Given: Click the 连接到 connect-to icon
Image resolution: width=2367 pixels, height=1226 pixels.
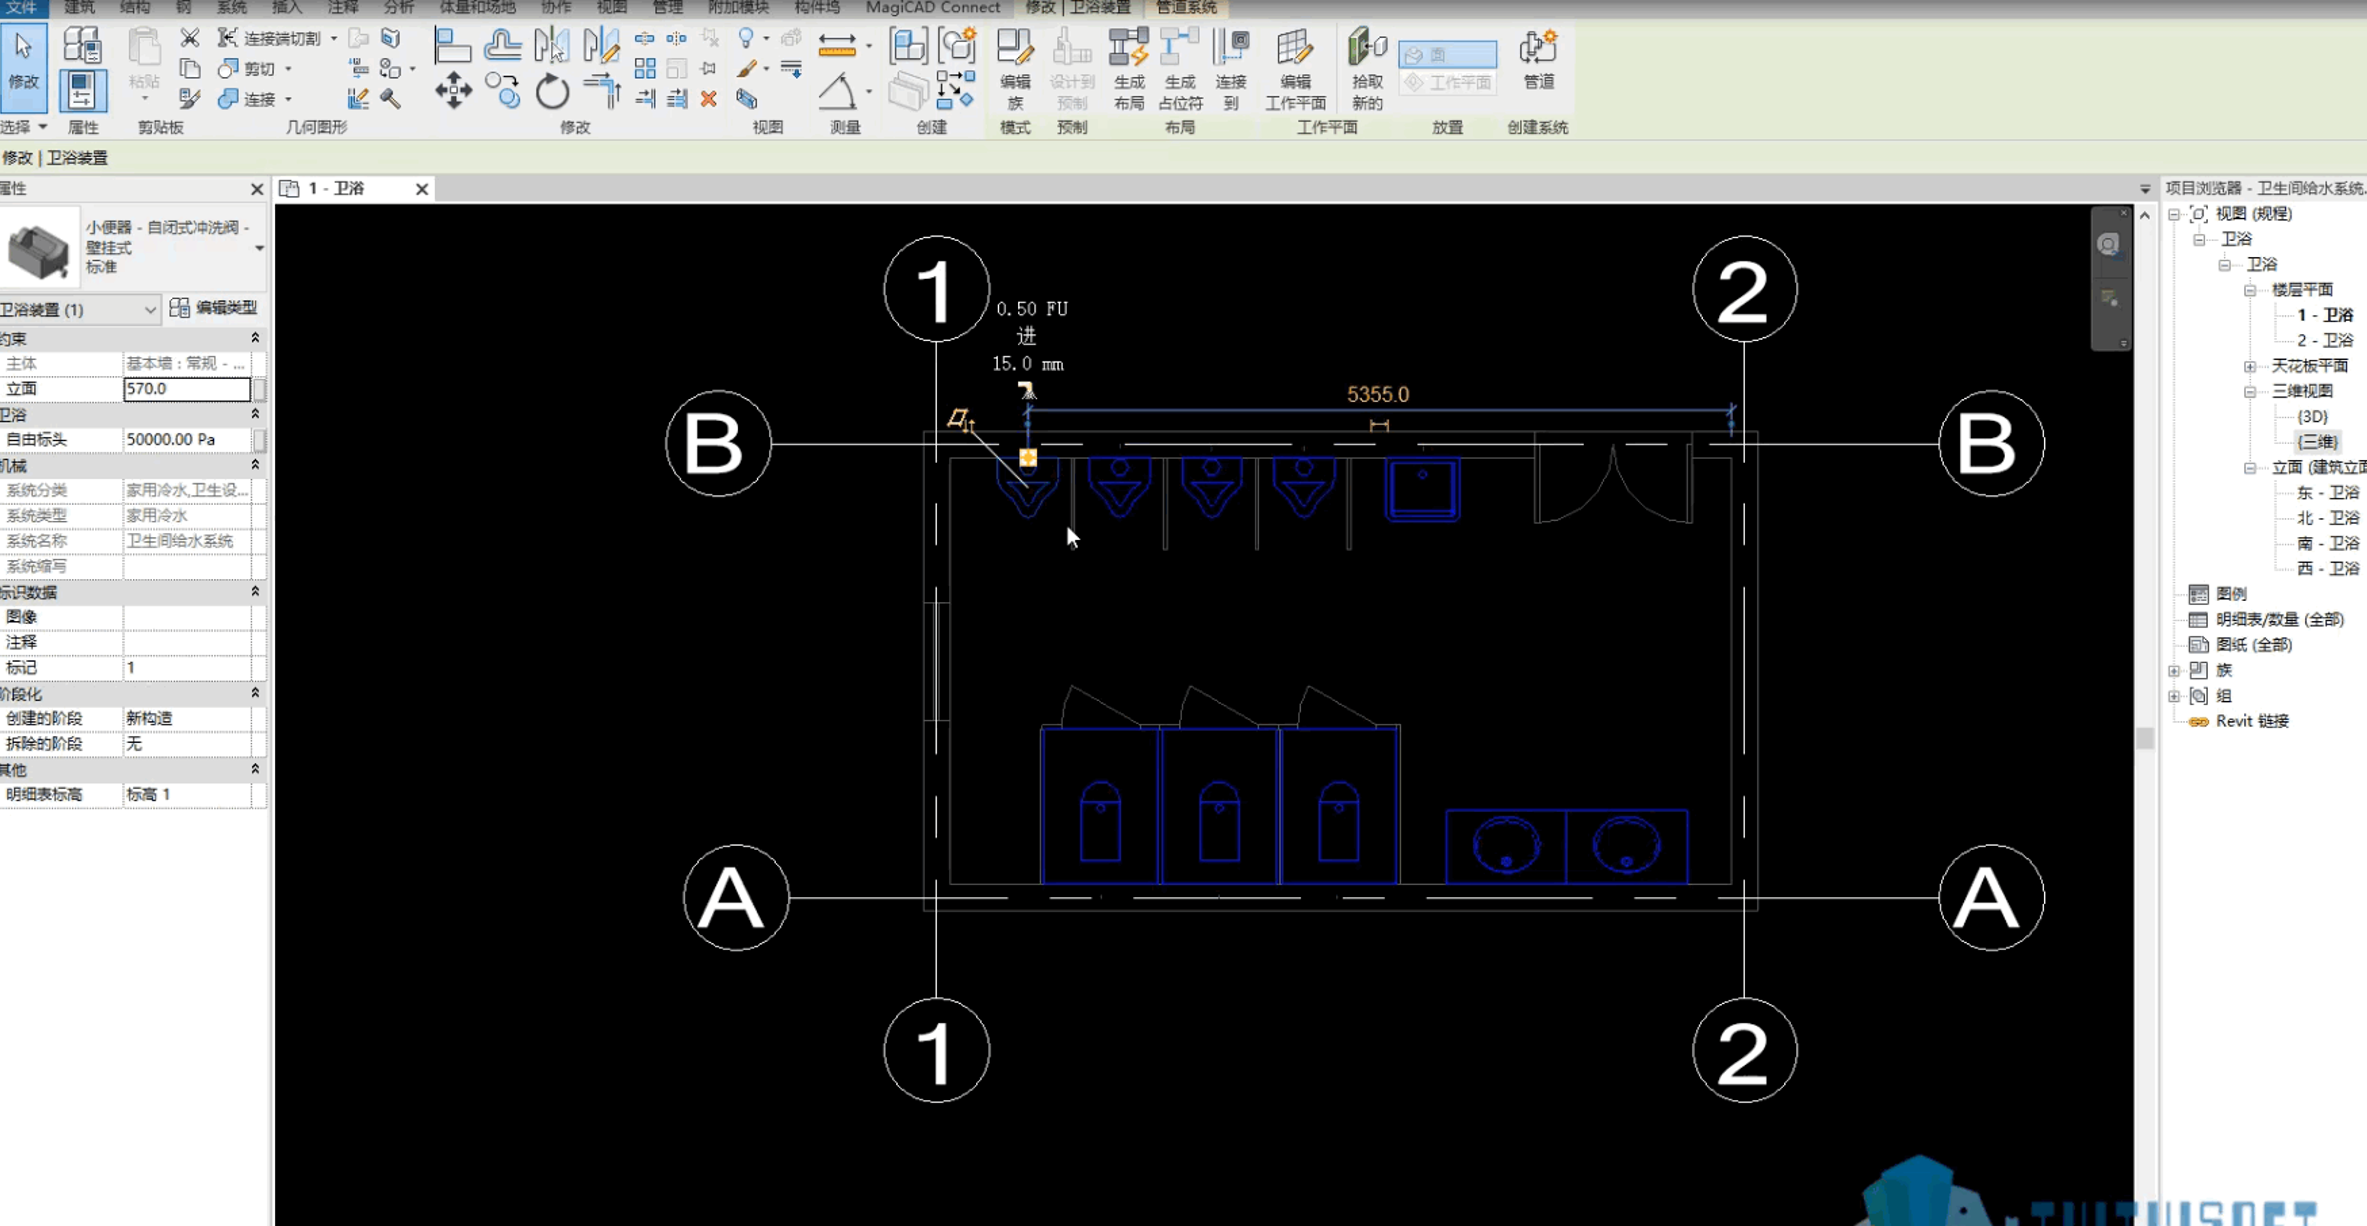Looking at the screenshot, I should tap(1231, 68).
